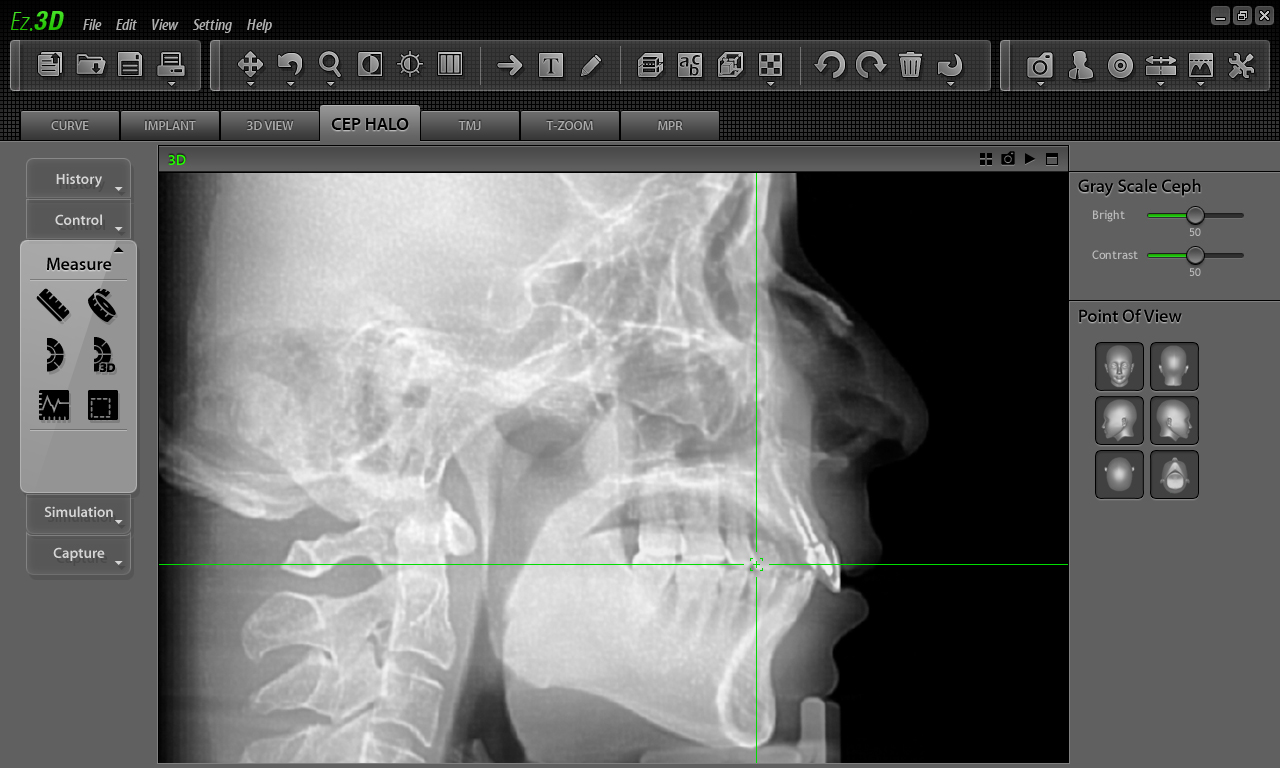Expand the Capture panel
This screenshot has height=768, width=1280.
tap(78, 553)
